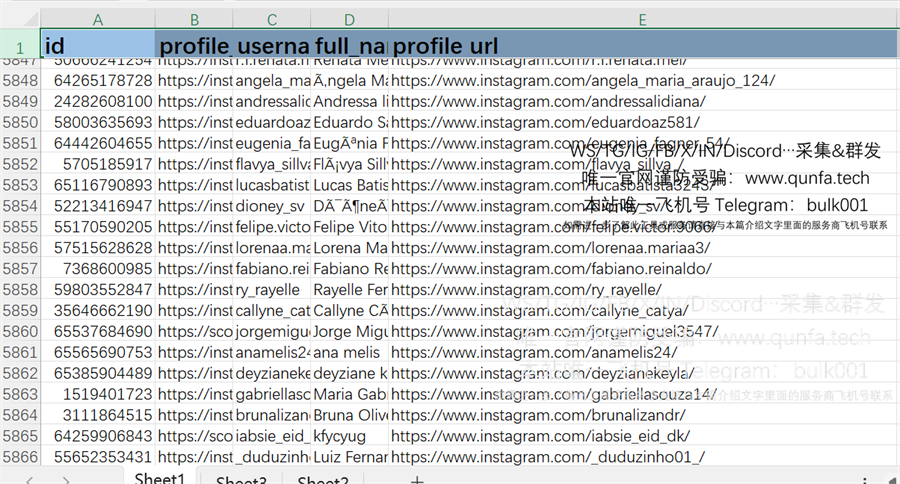Click cell with id 3111864515
900x484 pixels.
98,415
